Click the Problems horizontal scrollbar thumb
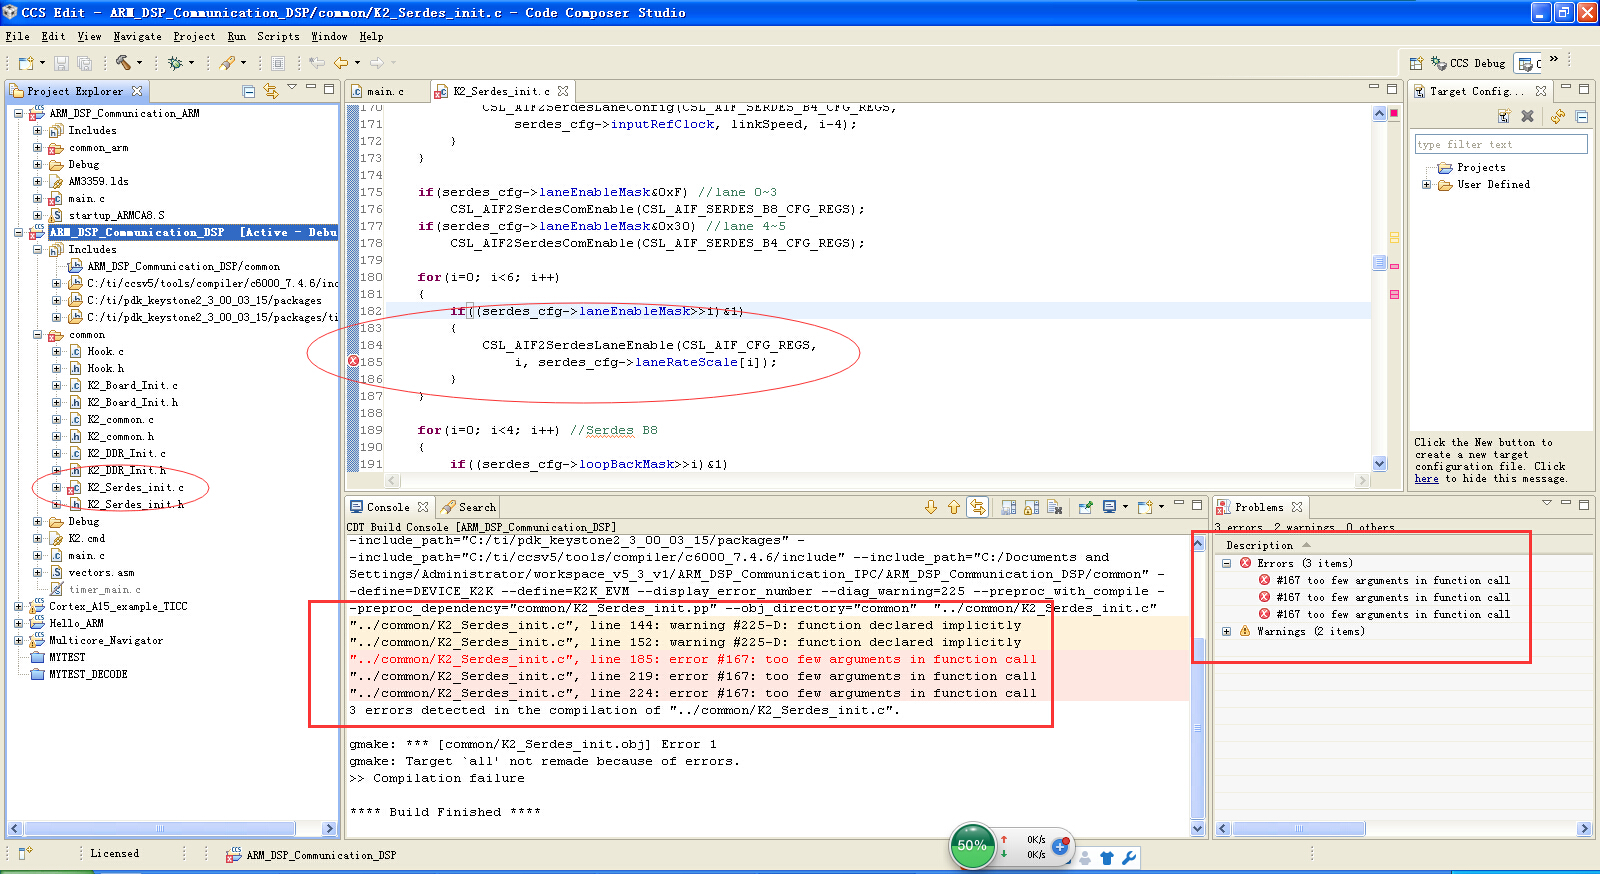Viewport: 1600px width, 874px height. coord(1299,828)
